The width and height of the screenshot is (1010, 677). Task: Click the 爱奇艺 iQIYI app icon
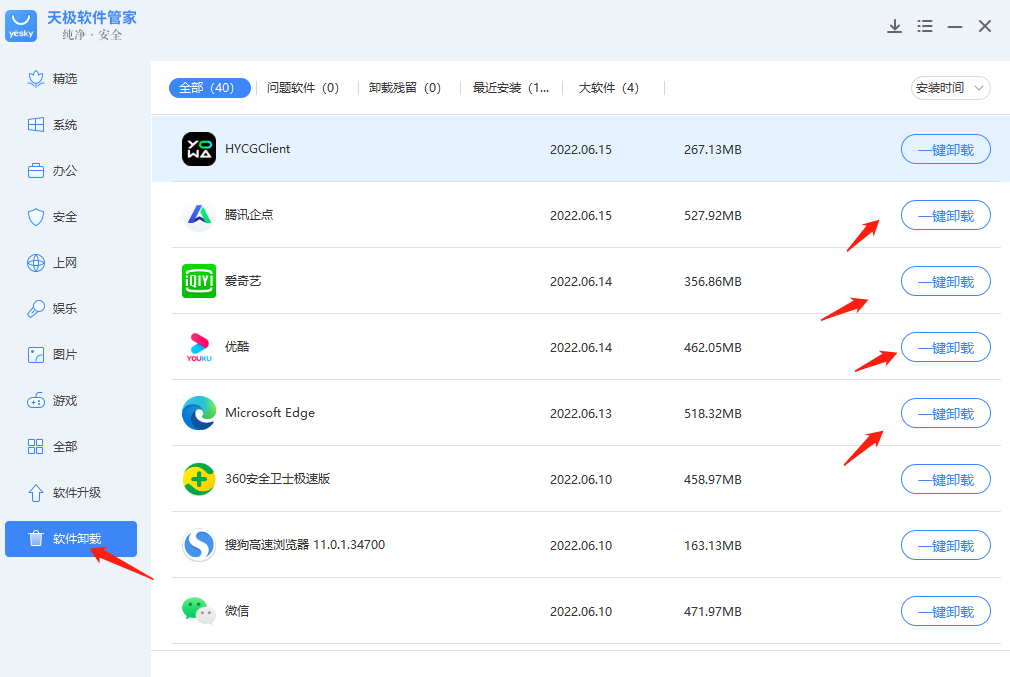(199, 281)
